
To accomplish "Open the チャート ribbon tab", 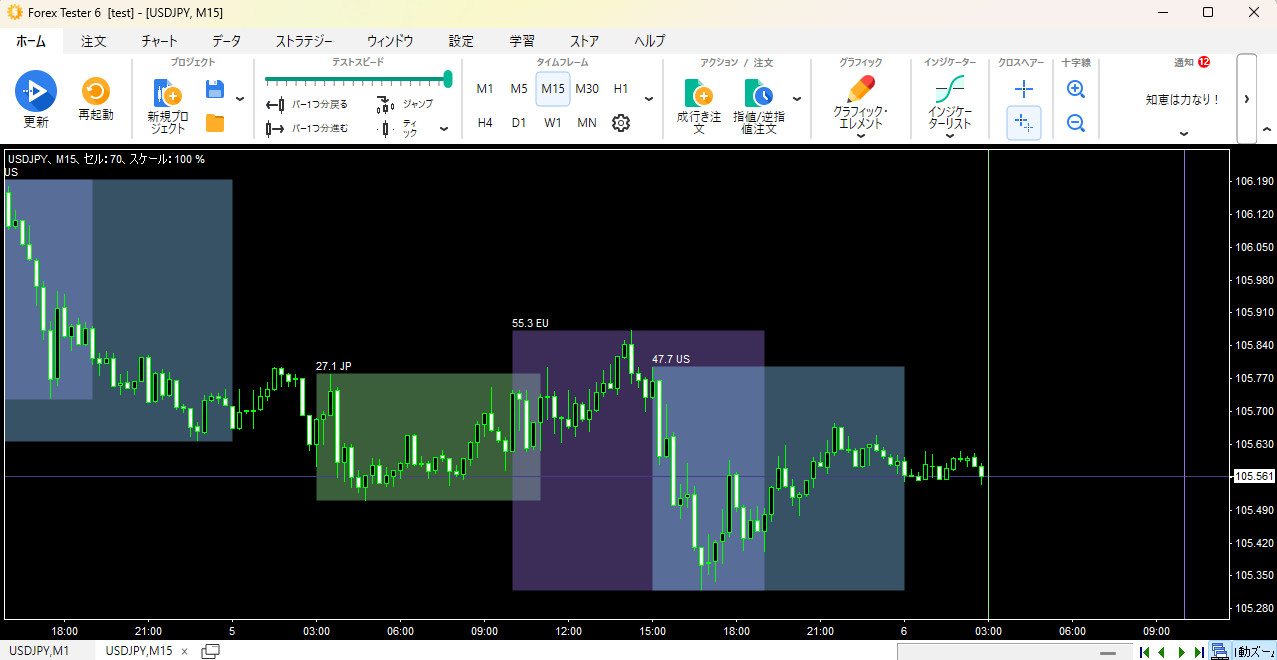I will click(159, 41).
